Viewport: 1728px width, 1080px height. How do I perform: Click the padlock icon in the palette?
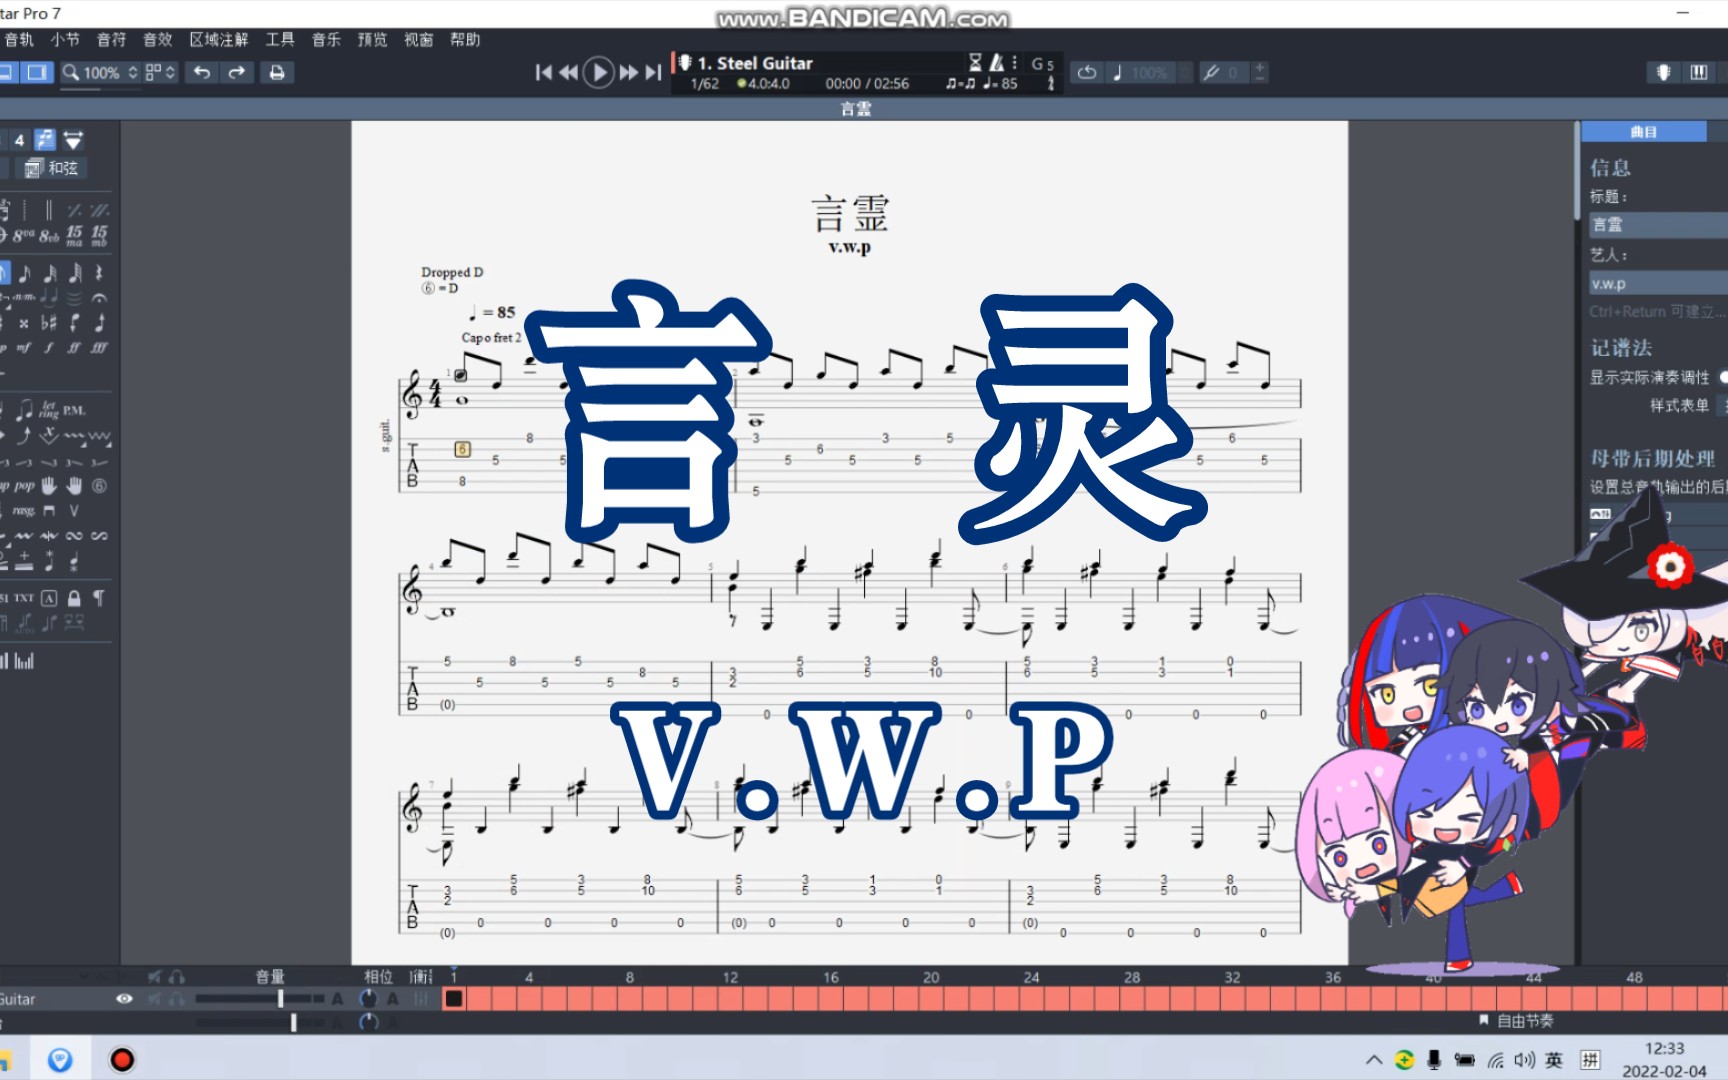(x=74, y=598)
